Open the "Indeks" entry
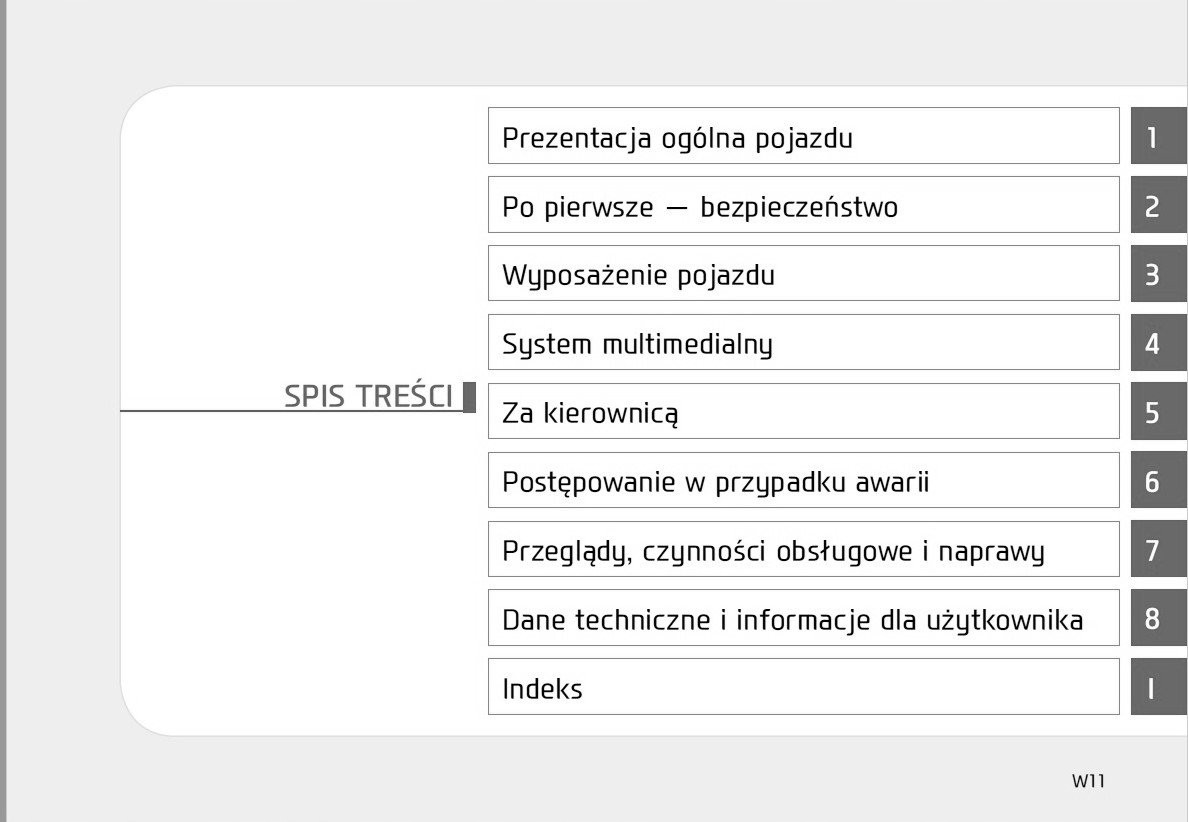This screenshot has width=1188, height=822. pos(803,688)
